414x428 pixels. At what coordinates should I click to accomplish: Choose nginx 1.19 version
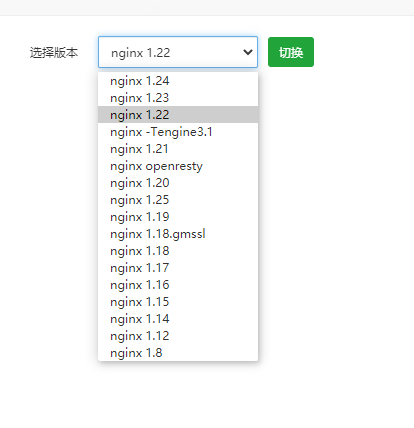(x=178, y=217)
